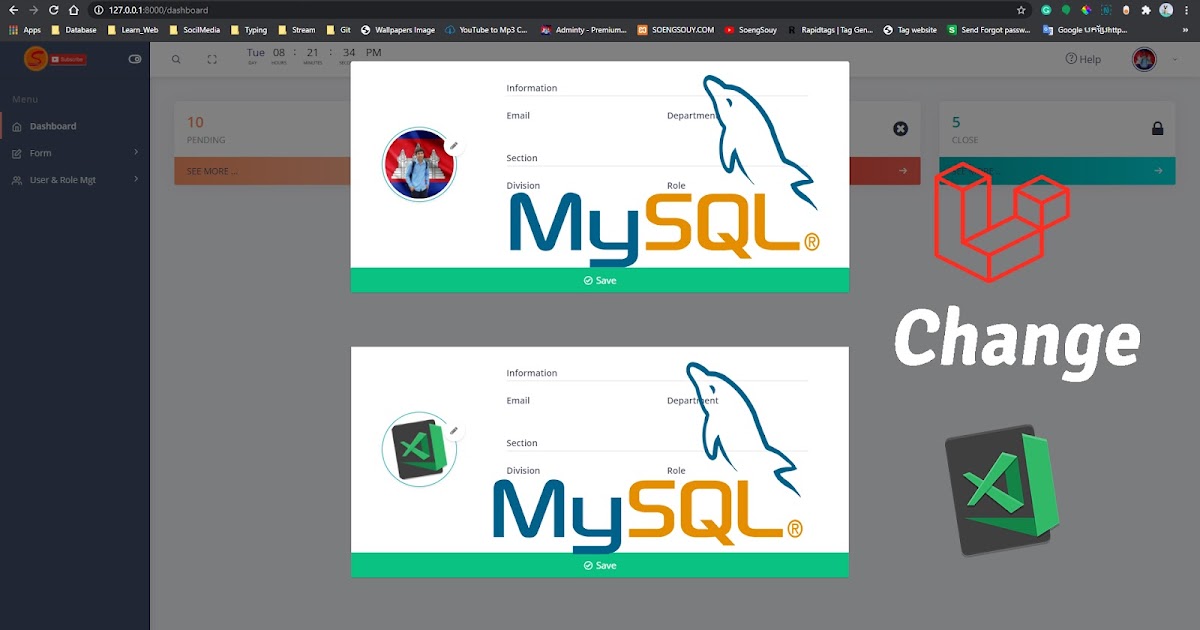This screenshot has height=630, width=1200.
Task: Click the lock icon on Close card
Action: pyautogui.click(x=1157, y=129)
